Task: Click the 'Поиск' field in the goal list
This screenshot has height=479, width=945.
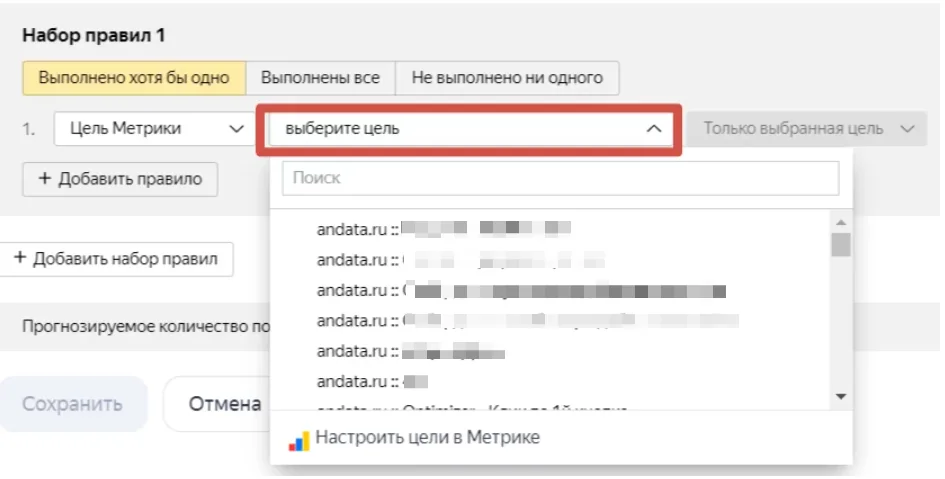Action: (x=560, y=178)
